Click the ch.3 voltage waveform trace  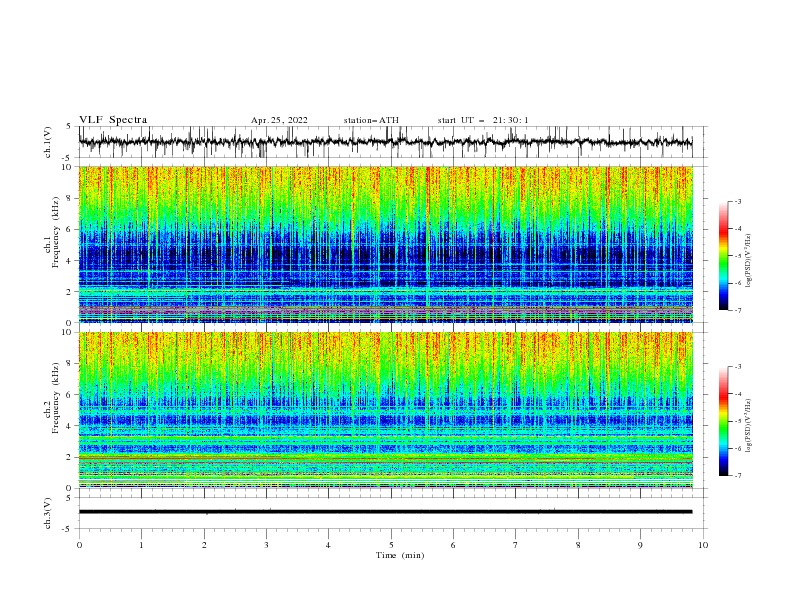click(x=385, y=512)
